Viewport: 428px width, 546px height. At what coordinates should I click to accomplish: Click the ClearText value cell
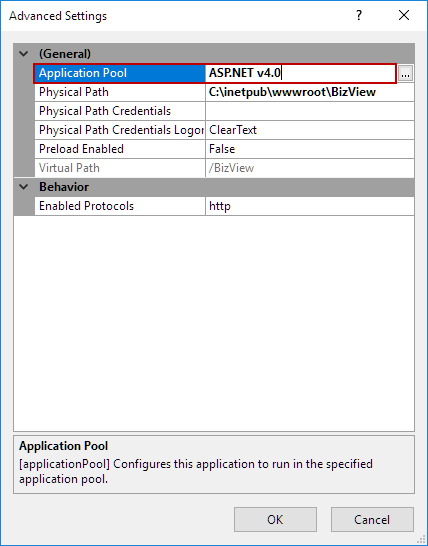[310, 130]
